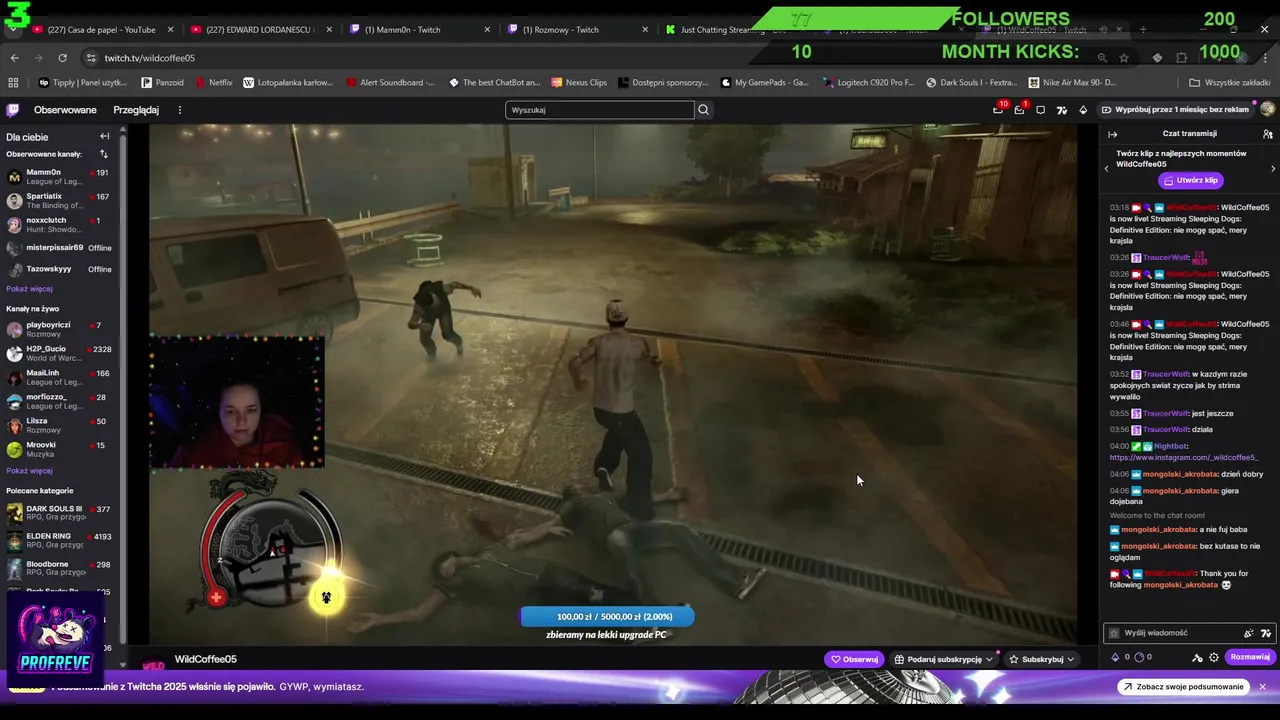Open the three-dot more menu
Image resolution: width=1280 pixels, height=720 pixels.
click(x=180, y=110)
